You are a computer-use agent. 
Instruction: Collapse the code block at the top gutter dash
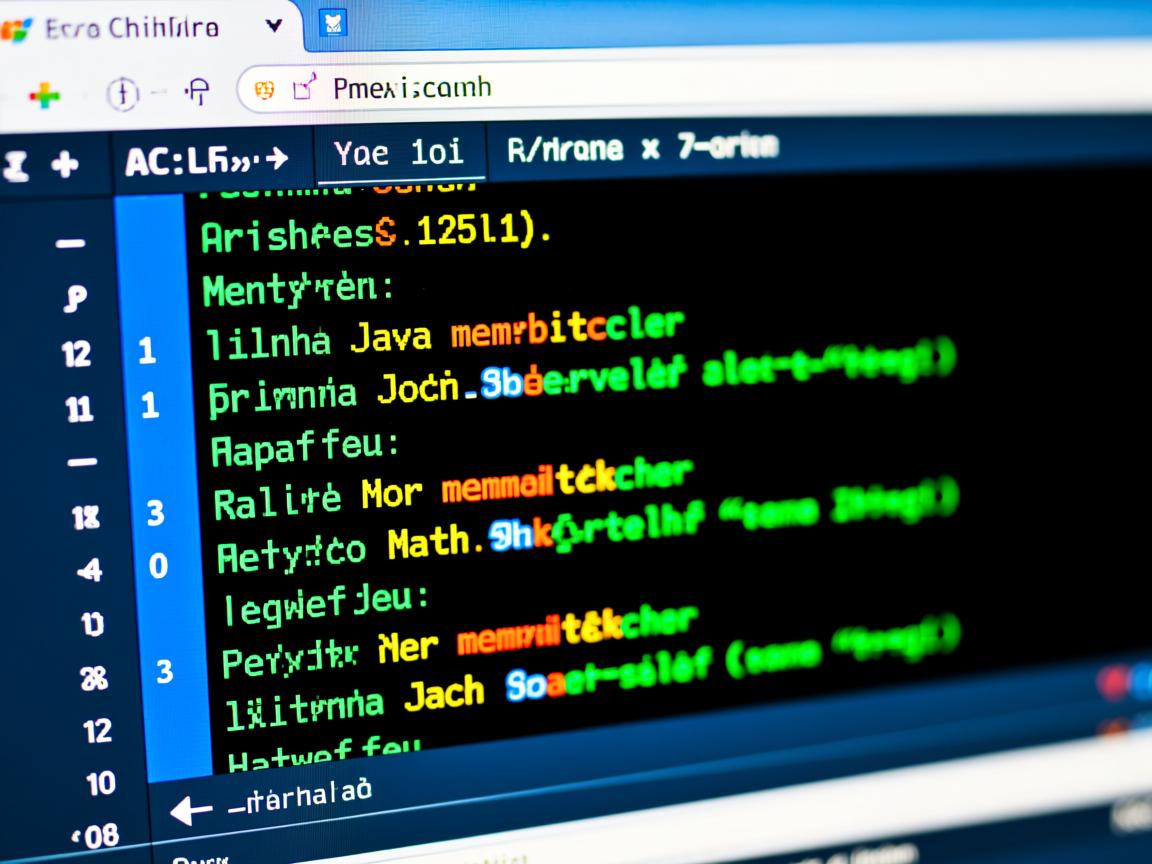(70, 243)
